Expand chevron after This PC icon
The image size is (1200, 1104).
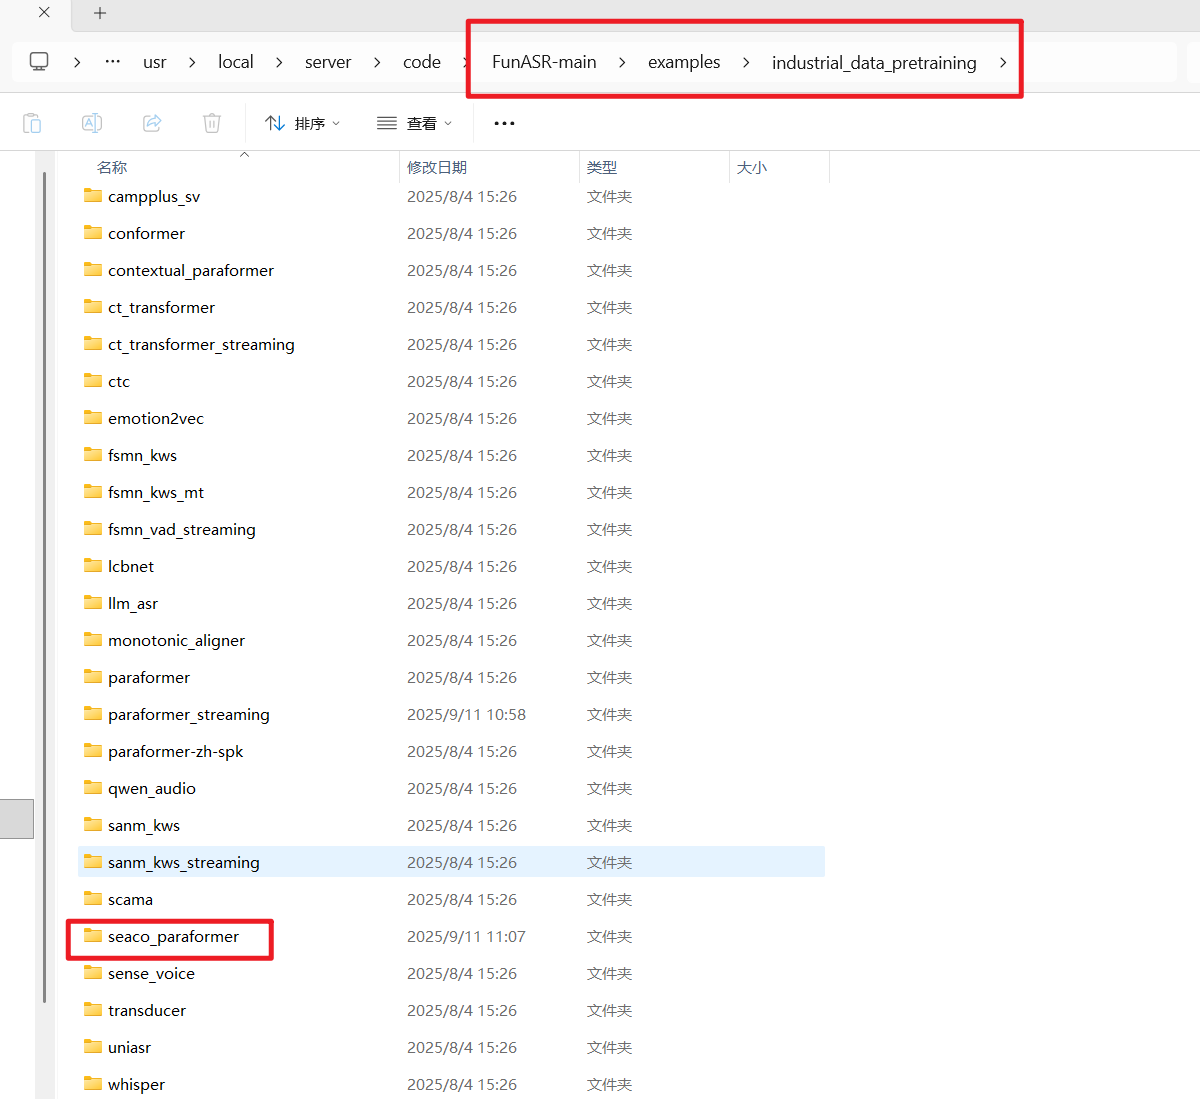click(77, 62)
